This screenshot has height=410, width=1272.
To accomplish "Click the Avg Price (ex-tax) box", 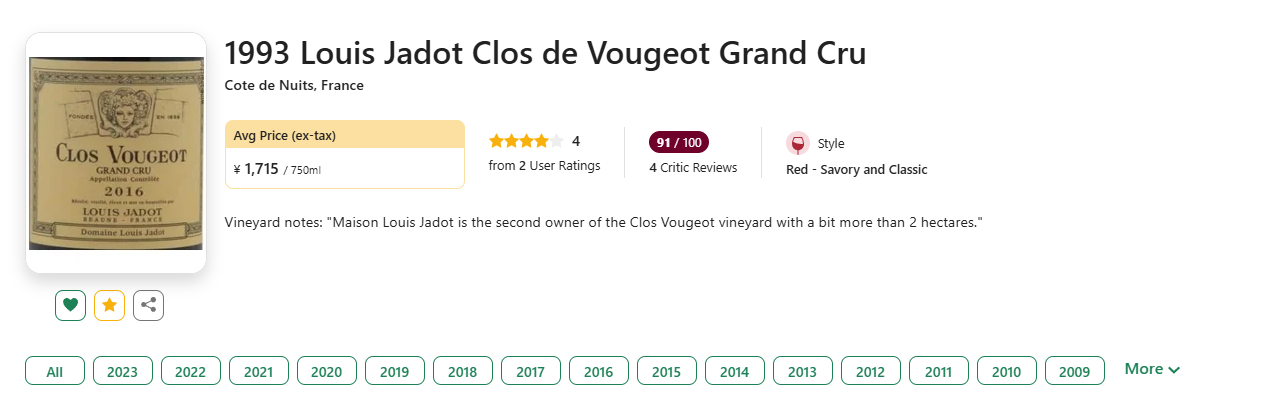I will point(345,154).
